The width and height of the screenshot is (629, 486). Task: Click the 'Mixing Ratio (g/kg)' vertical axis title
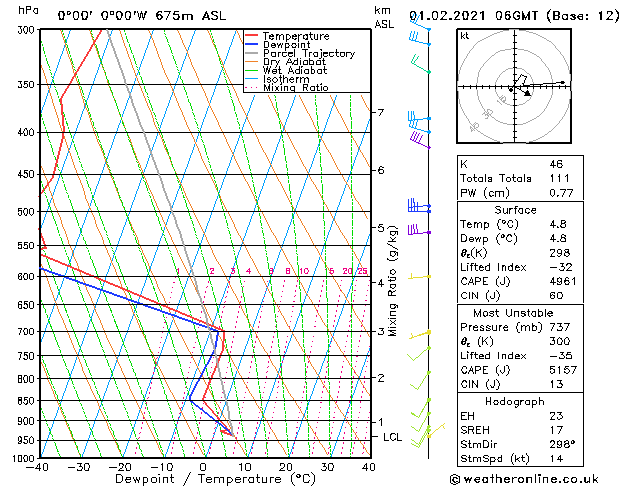coord(392,281)
